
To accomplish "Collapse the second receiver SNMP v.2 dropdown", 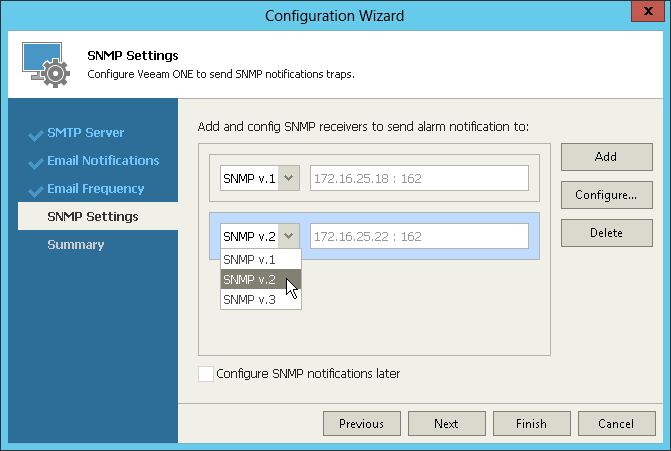I will (289, 236).
